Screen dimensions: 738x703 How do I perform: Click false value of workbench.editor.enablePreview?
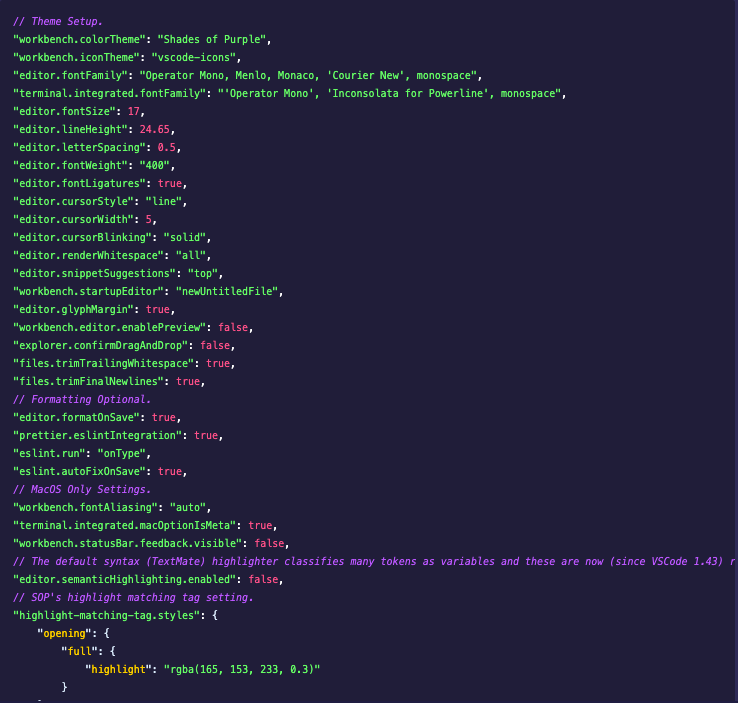(x=233, y=328)
